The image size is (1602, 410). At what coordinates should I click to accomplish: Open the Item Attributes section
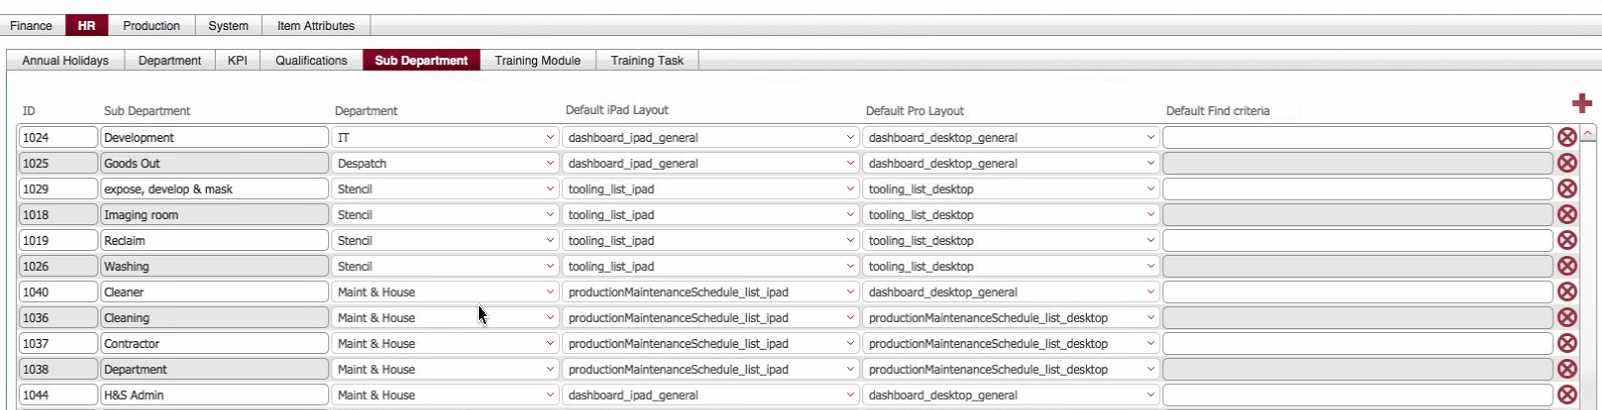(x=316, y=26)
